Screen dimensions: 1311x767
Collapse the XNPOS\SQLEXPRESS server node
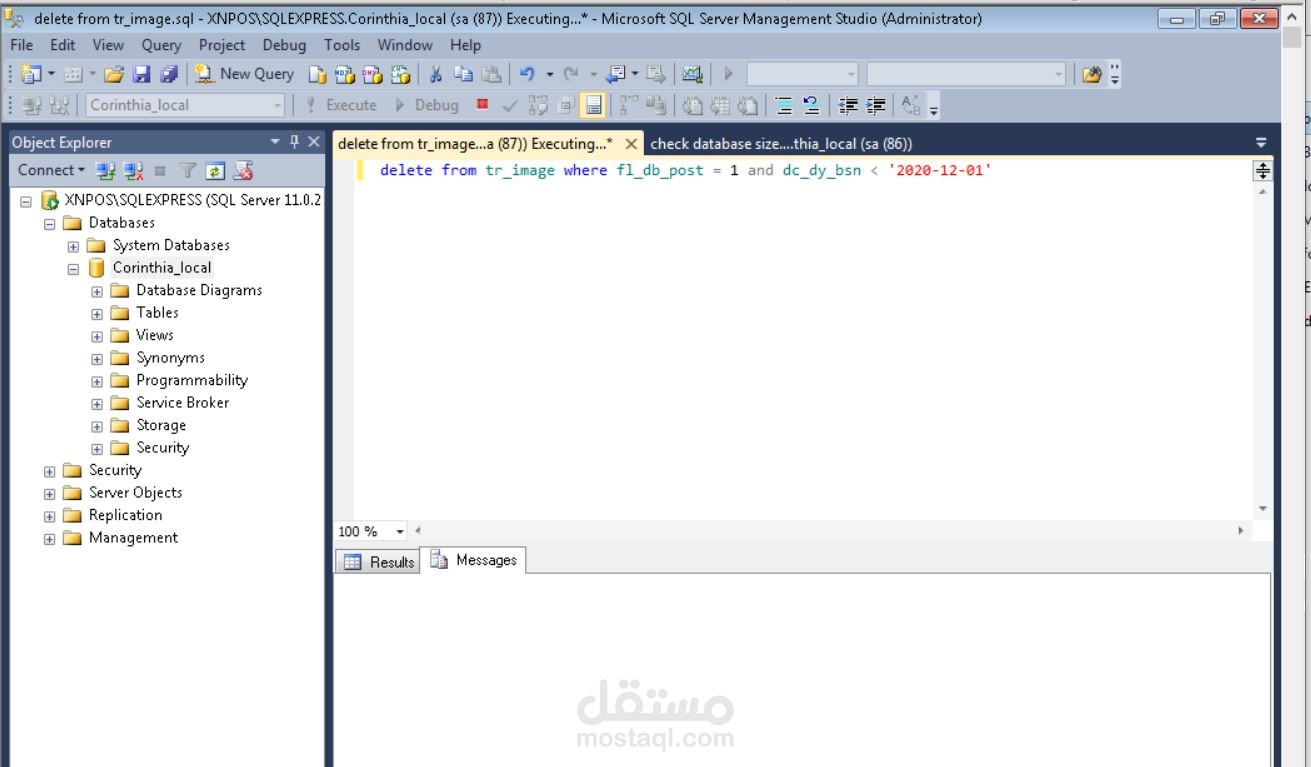coord(26,200)
